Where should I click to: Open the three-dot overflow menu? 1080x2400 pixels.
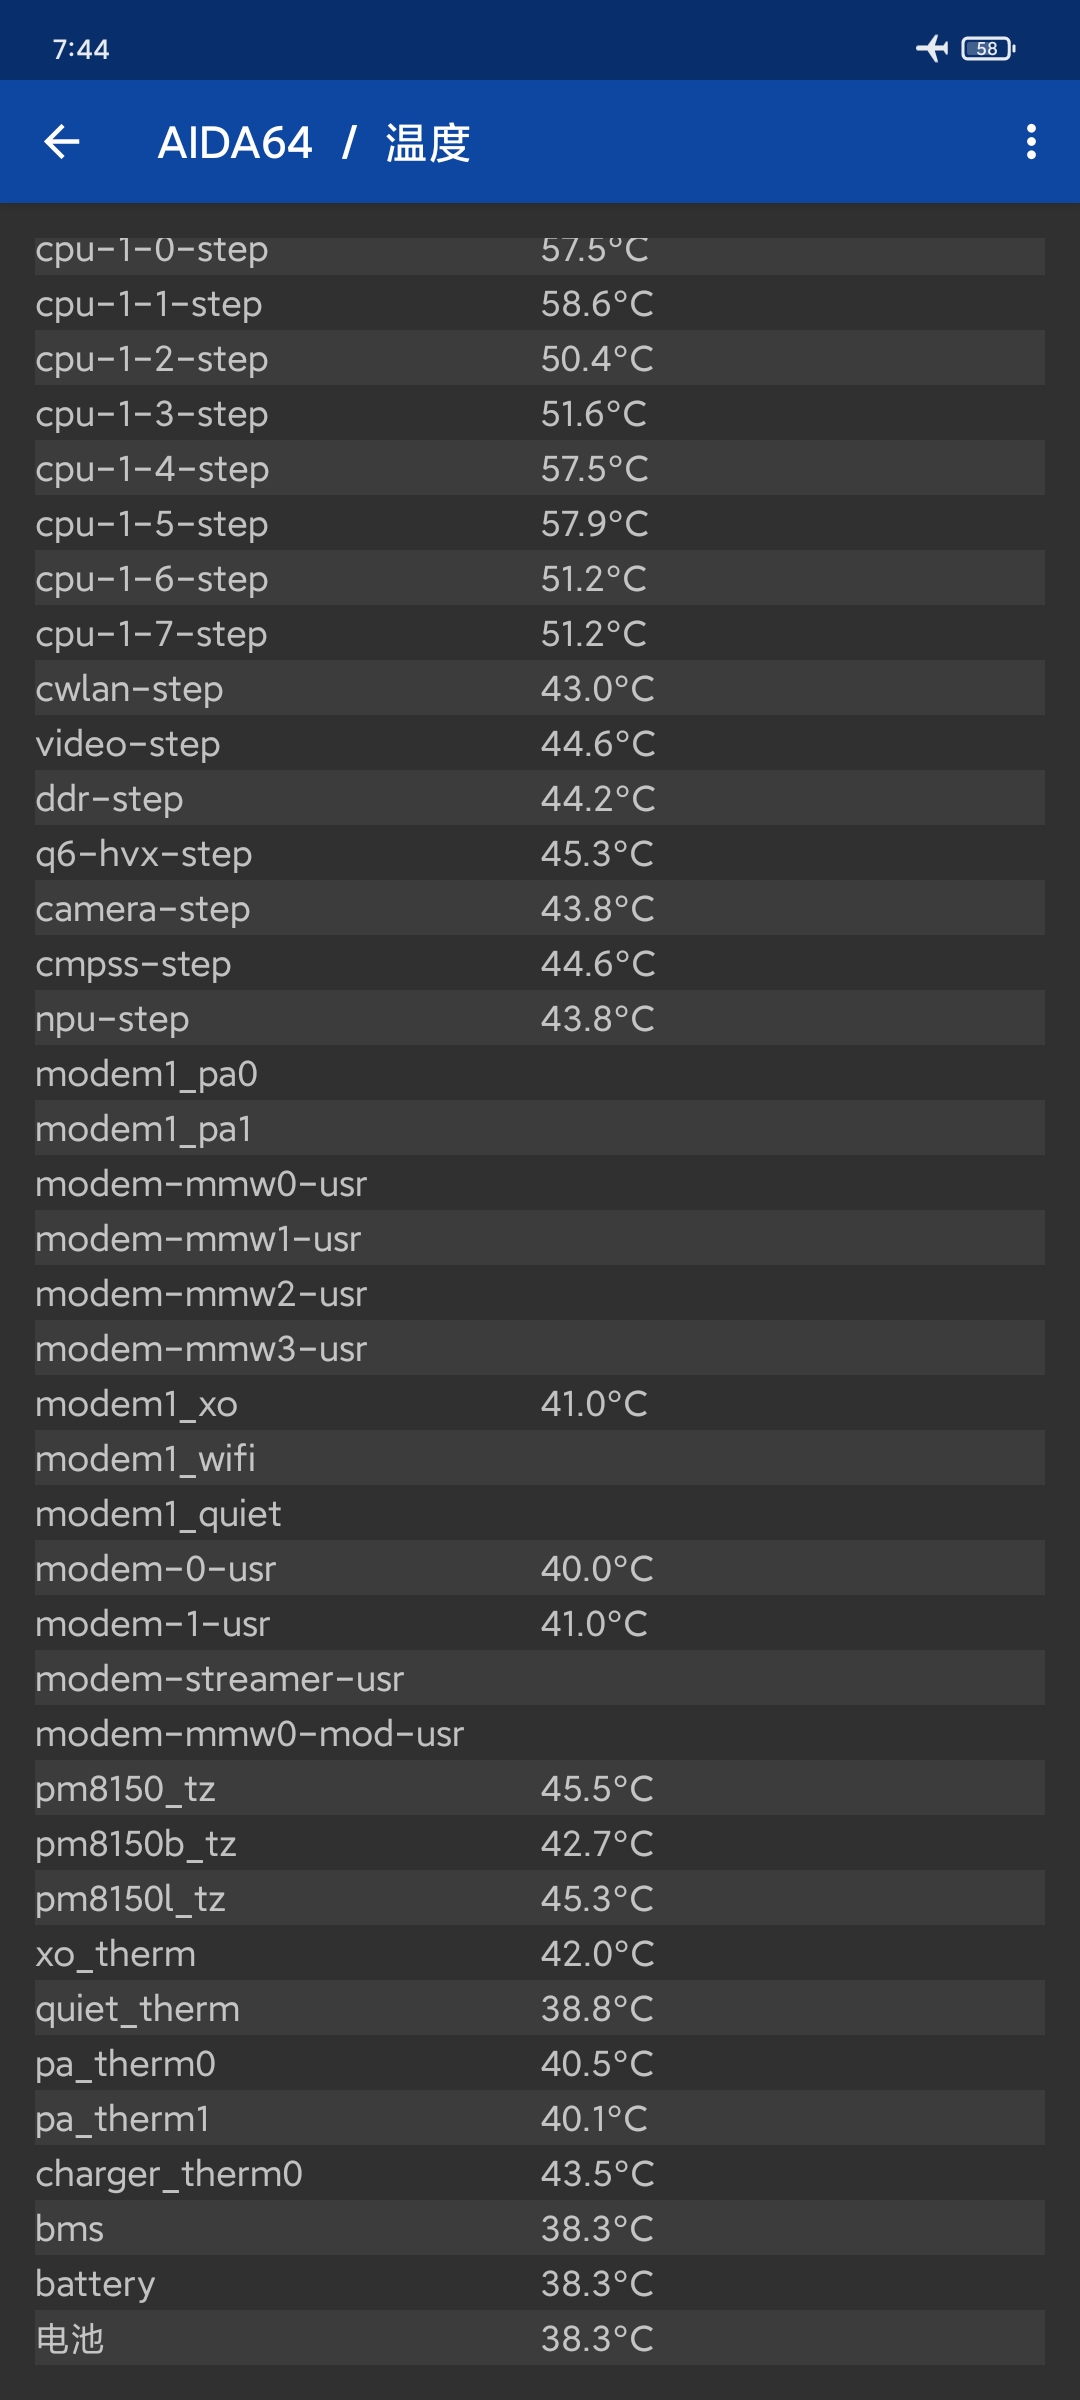pos(1031,142)
